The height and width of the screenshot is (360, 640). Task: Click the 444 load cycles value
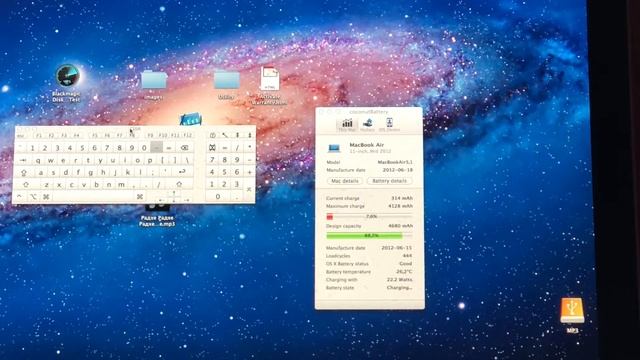tap(407, 256)
